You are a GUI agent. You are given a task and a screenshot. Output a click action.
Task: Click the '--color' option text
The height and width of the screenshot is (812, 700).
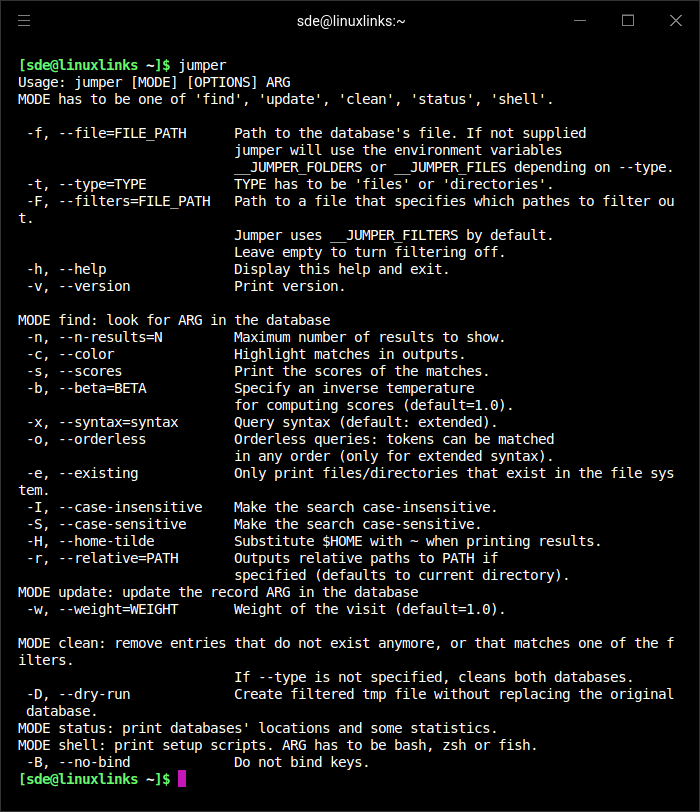(x=86, y=354)
